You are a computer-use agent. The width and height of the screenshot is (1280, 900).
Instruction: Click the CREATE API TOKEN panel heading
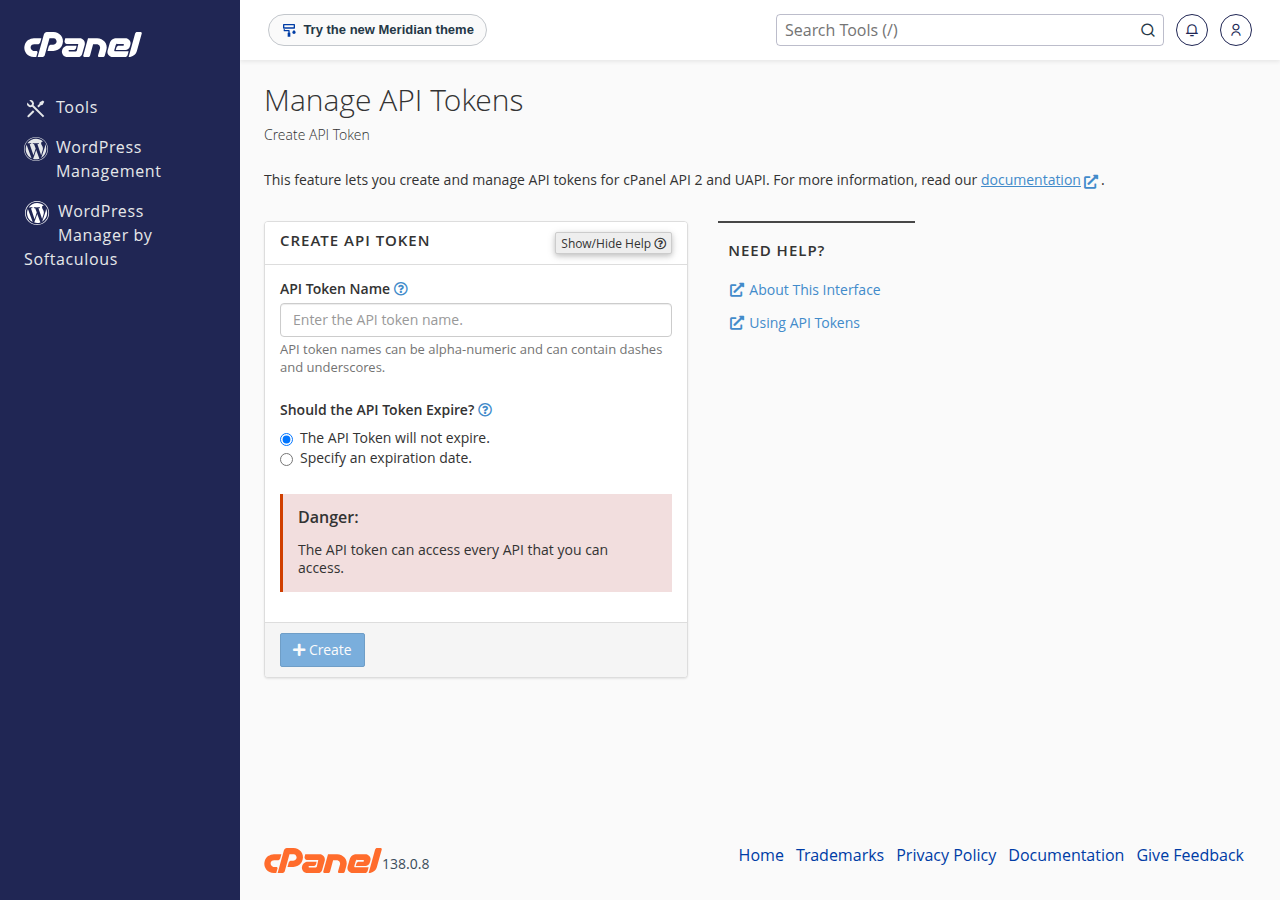point(355,241)
